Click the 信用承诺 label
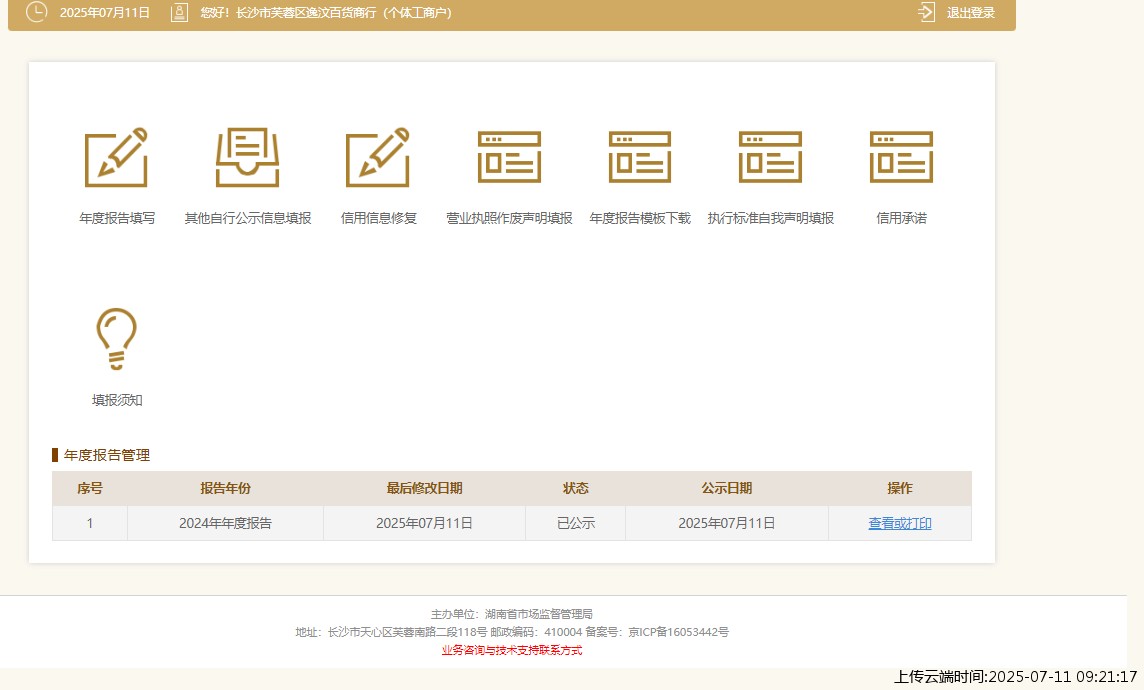This screenshot has width=1144, height=690. pyautogui.click(x=901, y=218)
